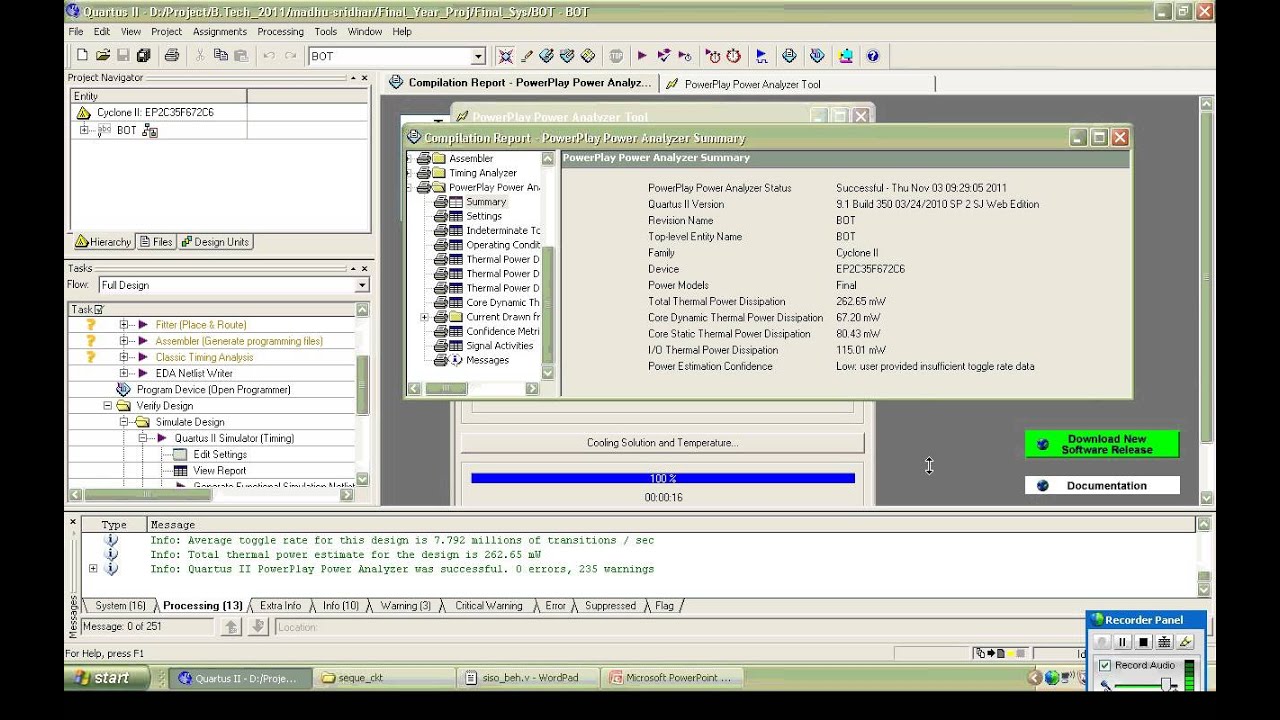Switch to Microsoft PowerPoint taskbar button
The height and width of the screenshot is (720, 1280).
(x=670, y=678)
